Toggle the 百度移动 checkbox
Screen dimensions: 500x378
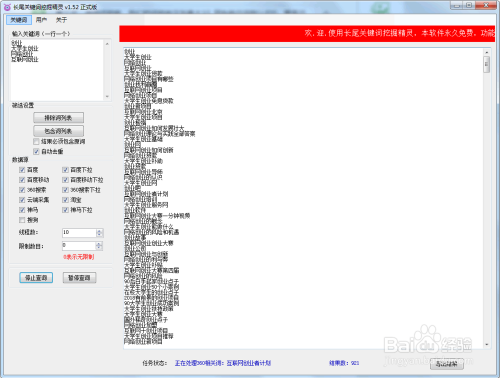click(x=22, y=180)
